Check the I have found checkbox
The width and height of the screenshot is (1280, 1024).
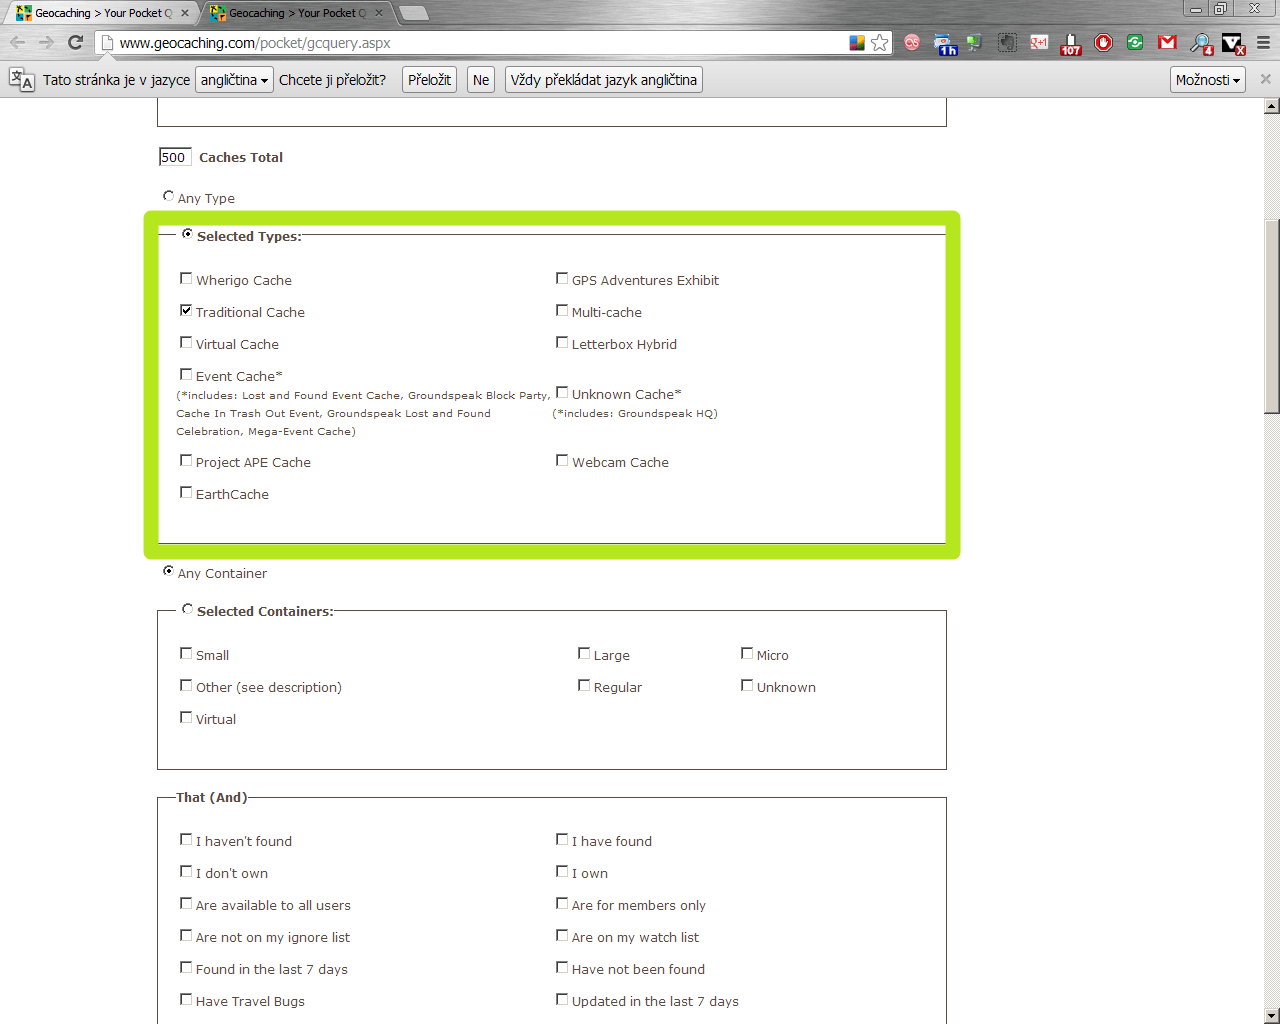(x=562, y=839)
